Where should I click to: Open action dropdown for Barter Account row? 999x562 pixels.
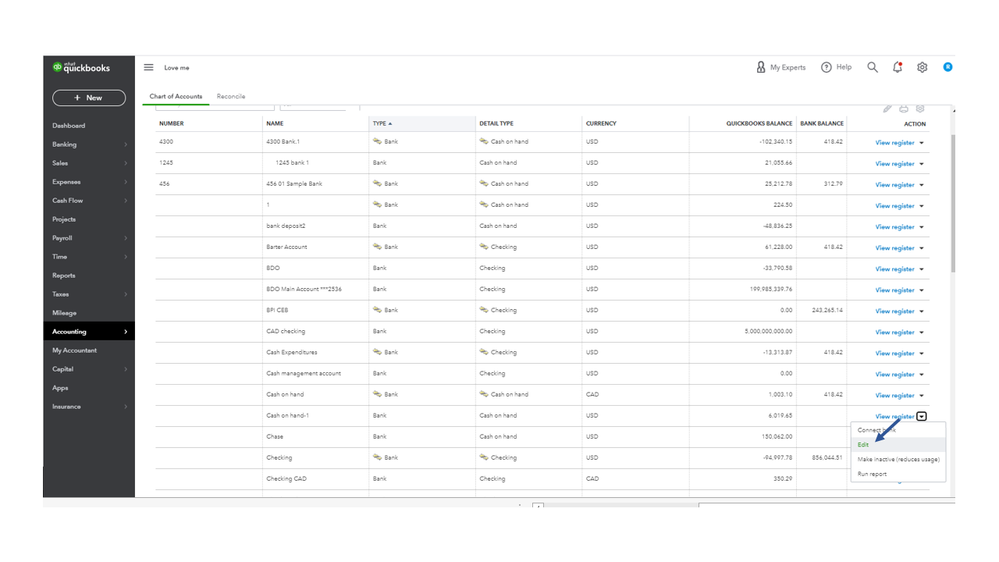point(922,248)
